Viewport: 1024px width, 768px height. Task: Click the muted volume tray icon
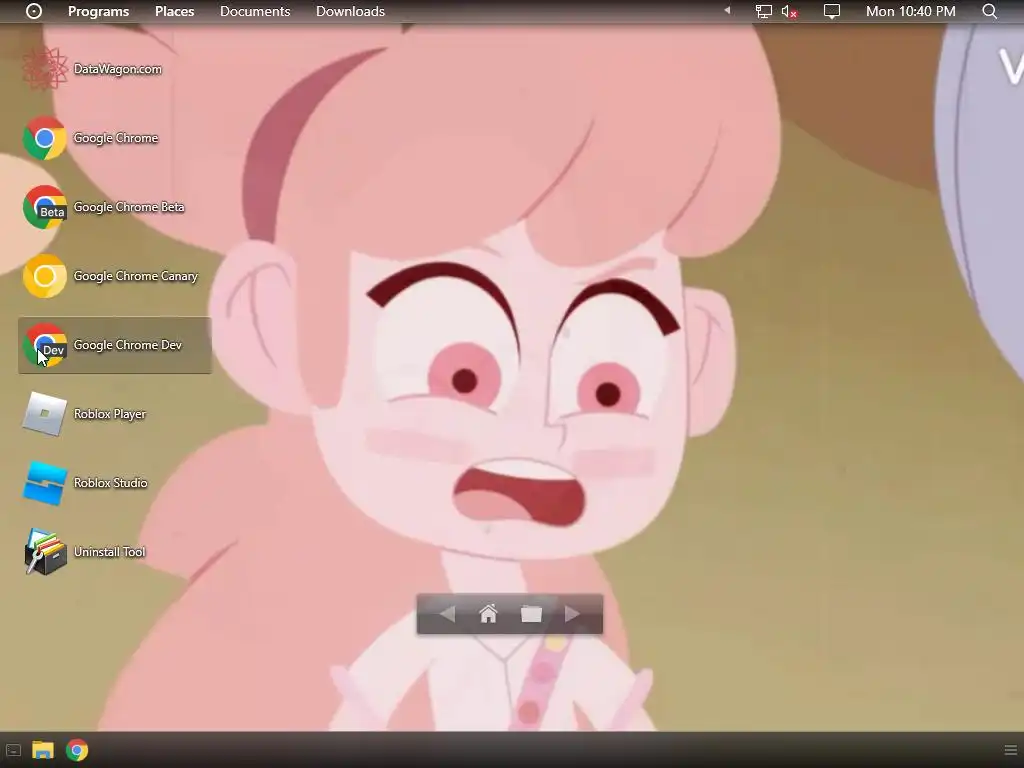click(x=790, y=12)
